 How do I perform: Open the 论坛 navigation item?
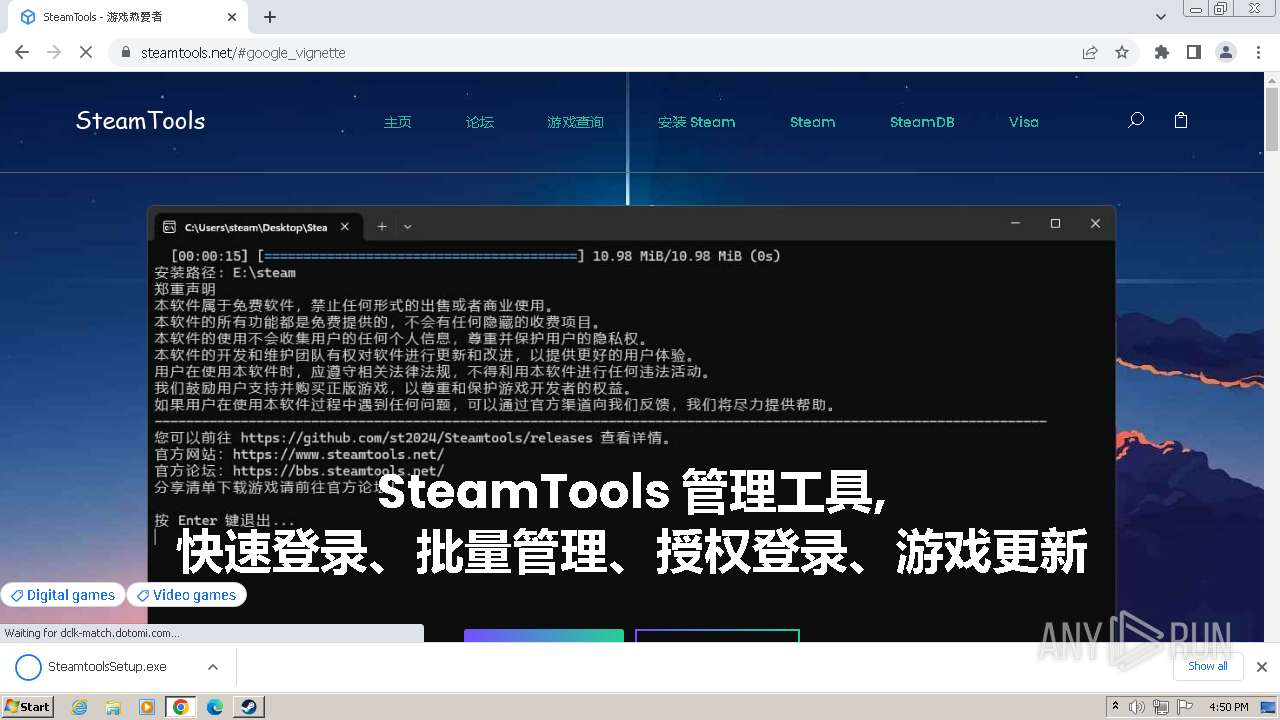(480, 122)
